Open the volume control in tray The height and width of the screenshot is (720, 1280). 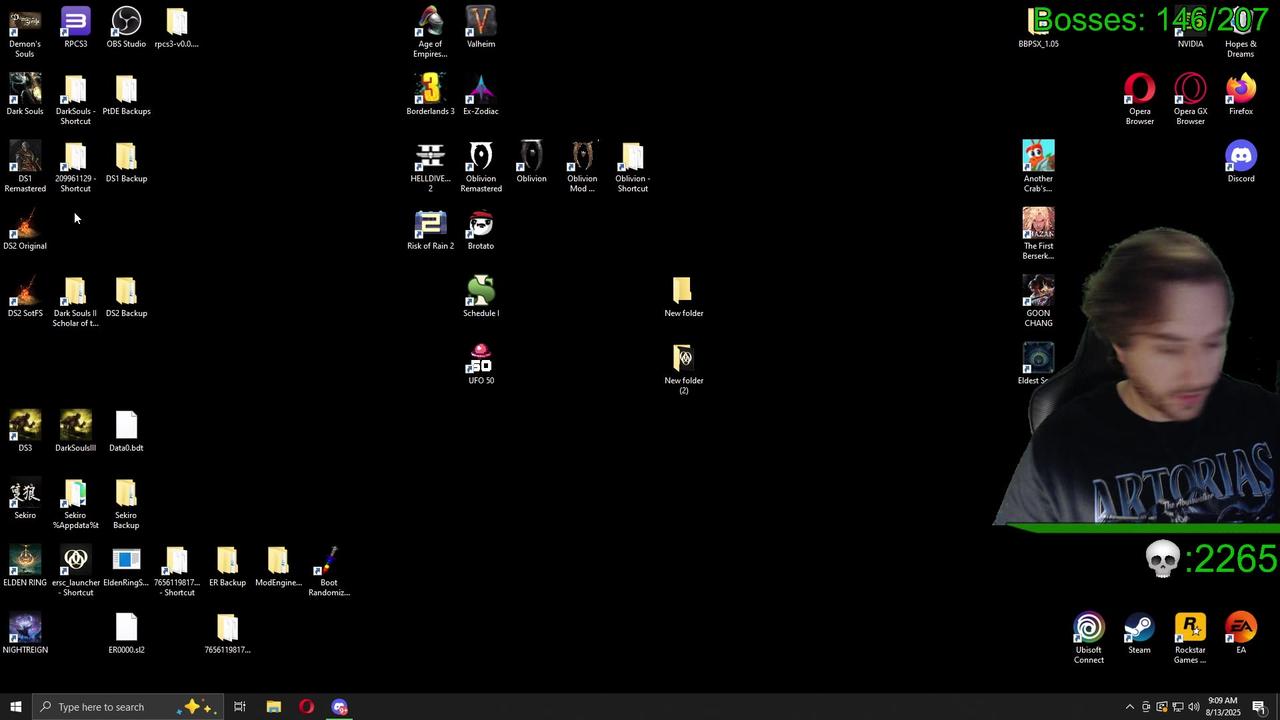point(1193,707)
